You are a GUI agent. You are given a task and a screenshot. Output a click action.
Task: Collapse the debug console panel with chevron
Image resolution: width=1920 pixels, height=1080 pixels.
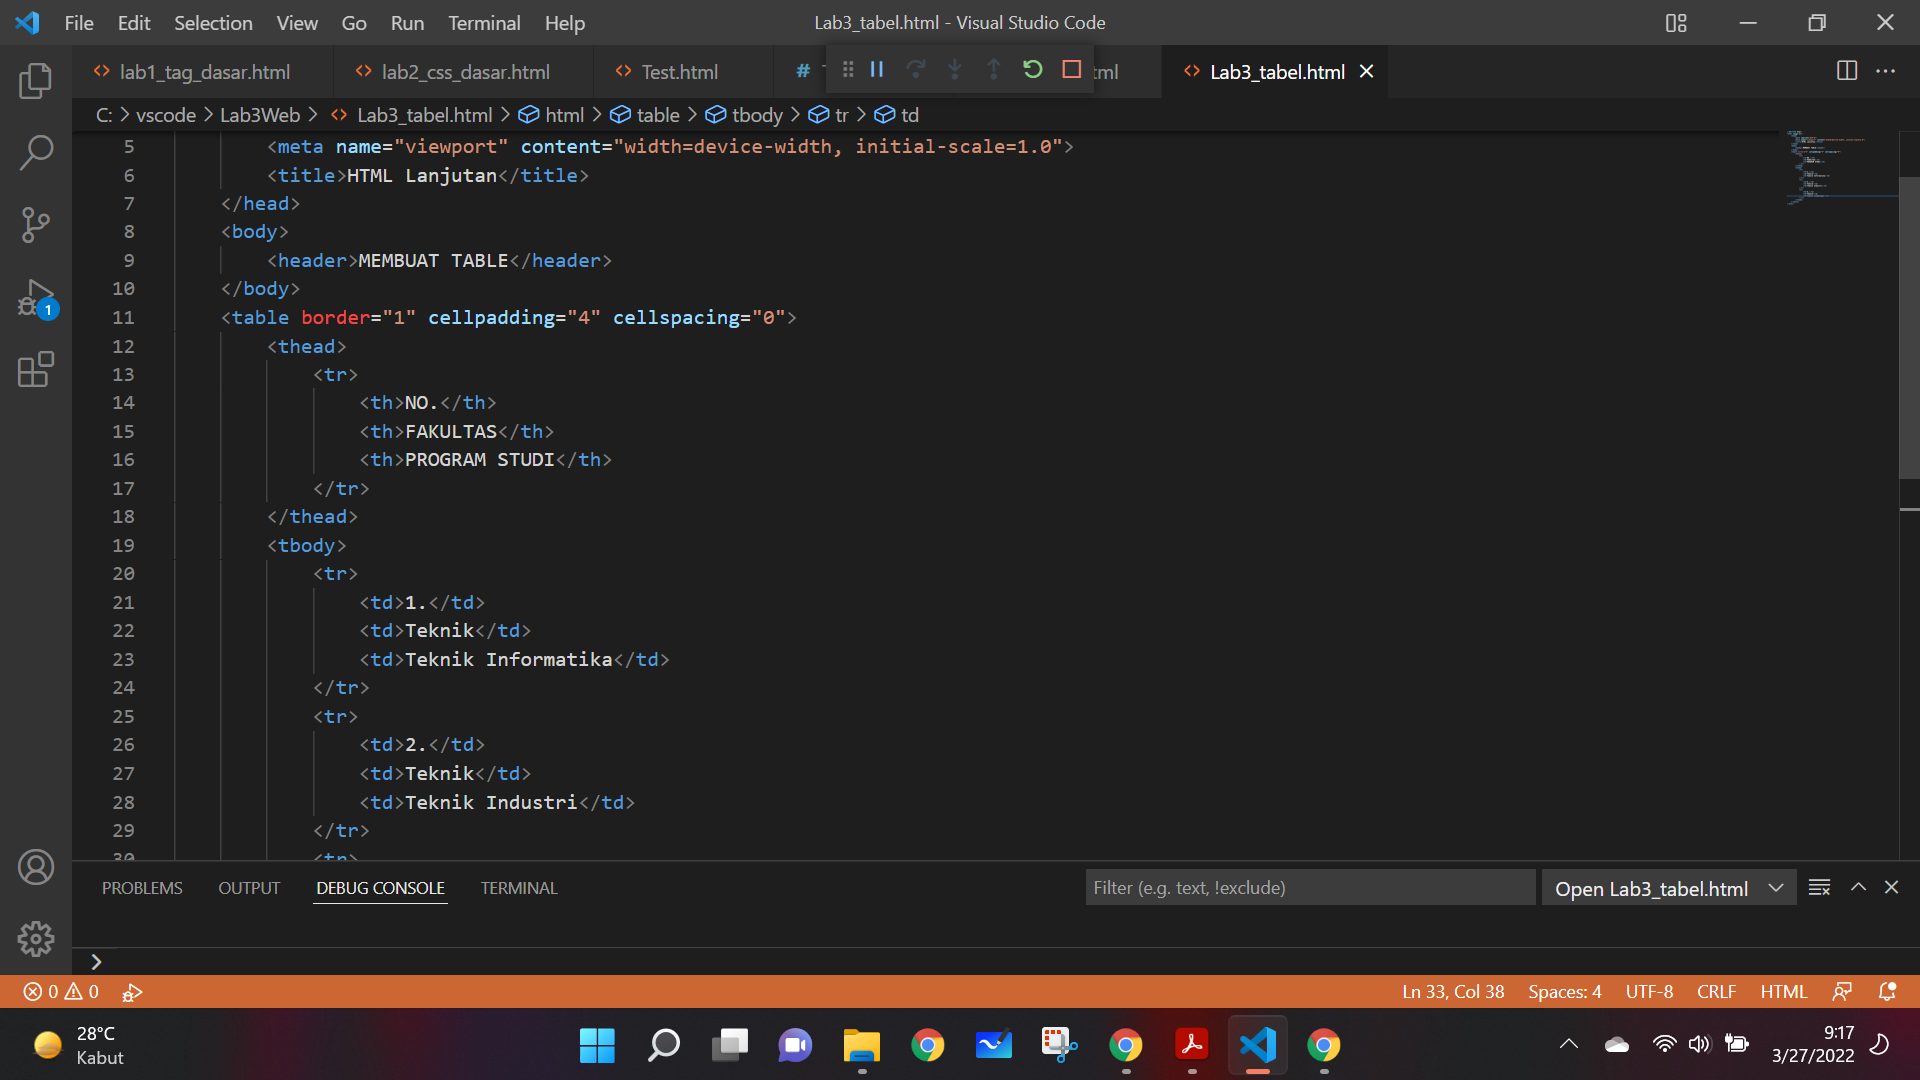point(1858,887)
